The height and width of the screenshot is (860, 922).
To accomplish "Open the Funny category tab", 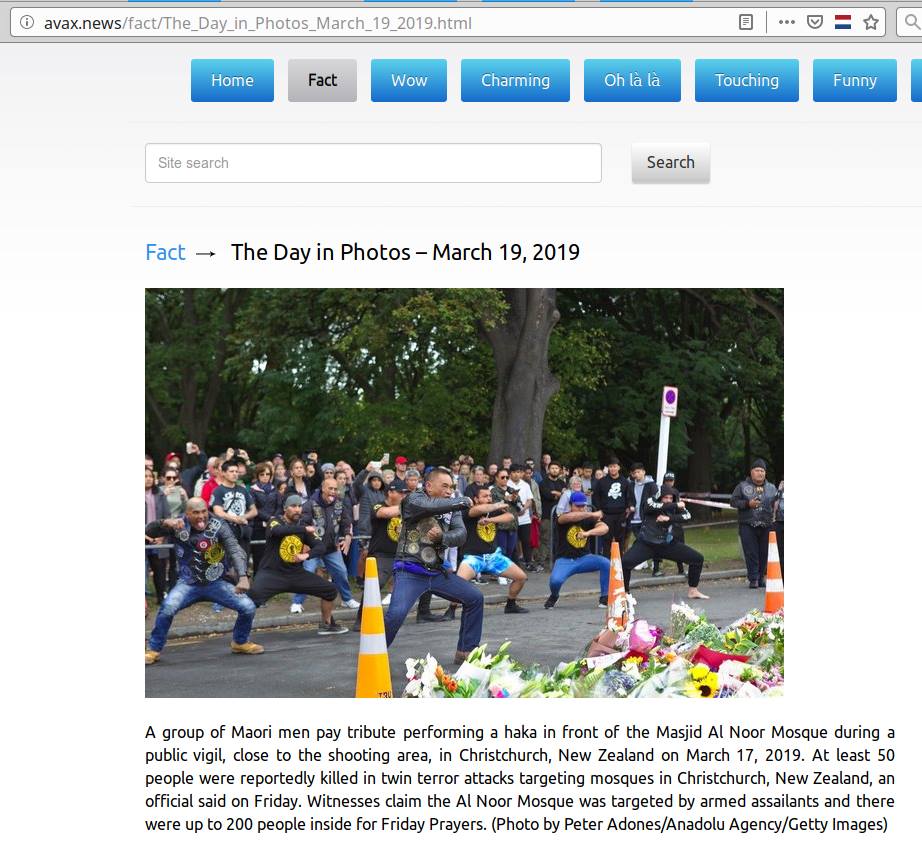I will (x=855, y=80).
